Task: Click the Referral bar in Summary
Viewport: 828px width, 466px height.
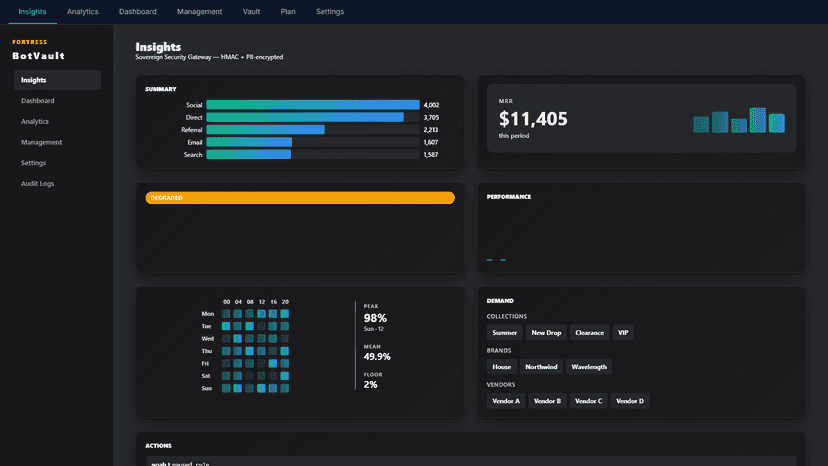Action: (x=266, y=129)
